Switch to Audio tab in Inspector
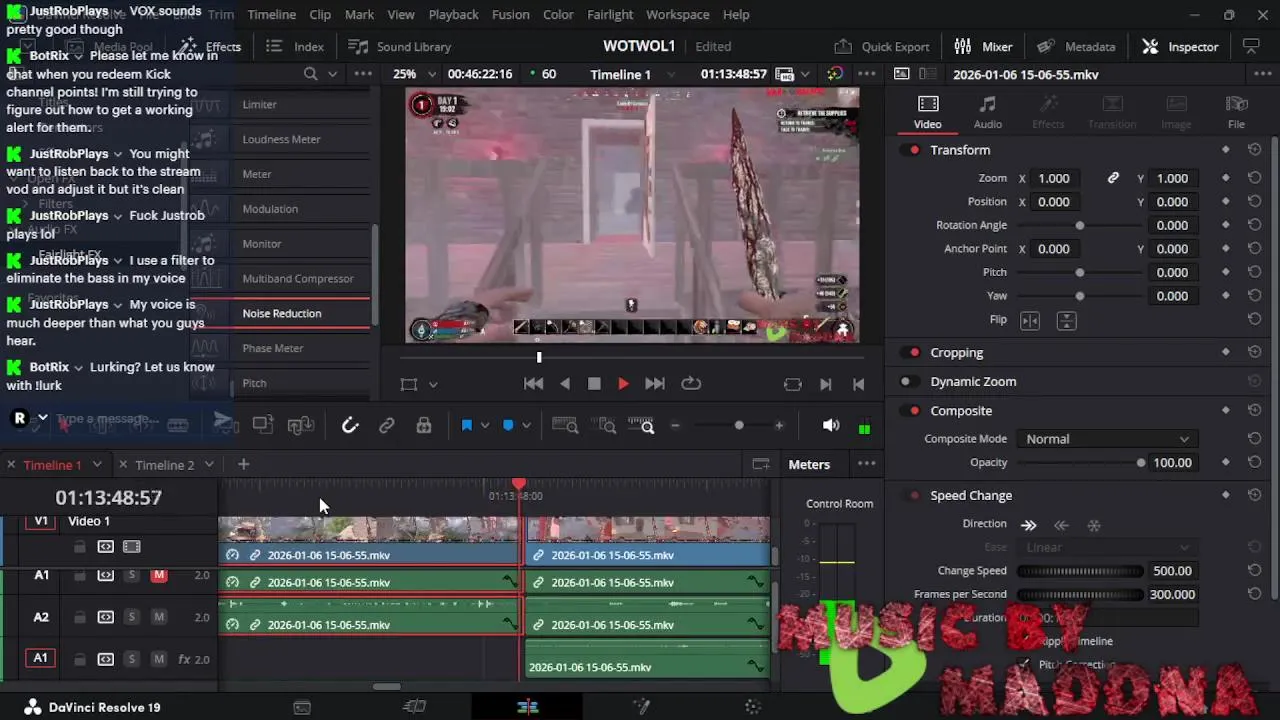Image resolution: width=1280 pixels, height=720 pixels. (987, 112)
